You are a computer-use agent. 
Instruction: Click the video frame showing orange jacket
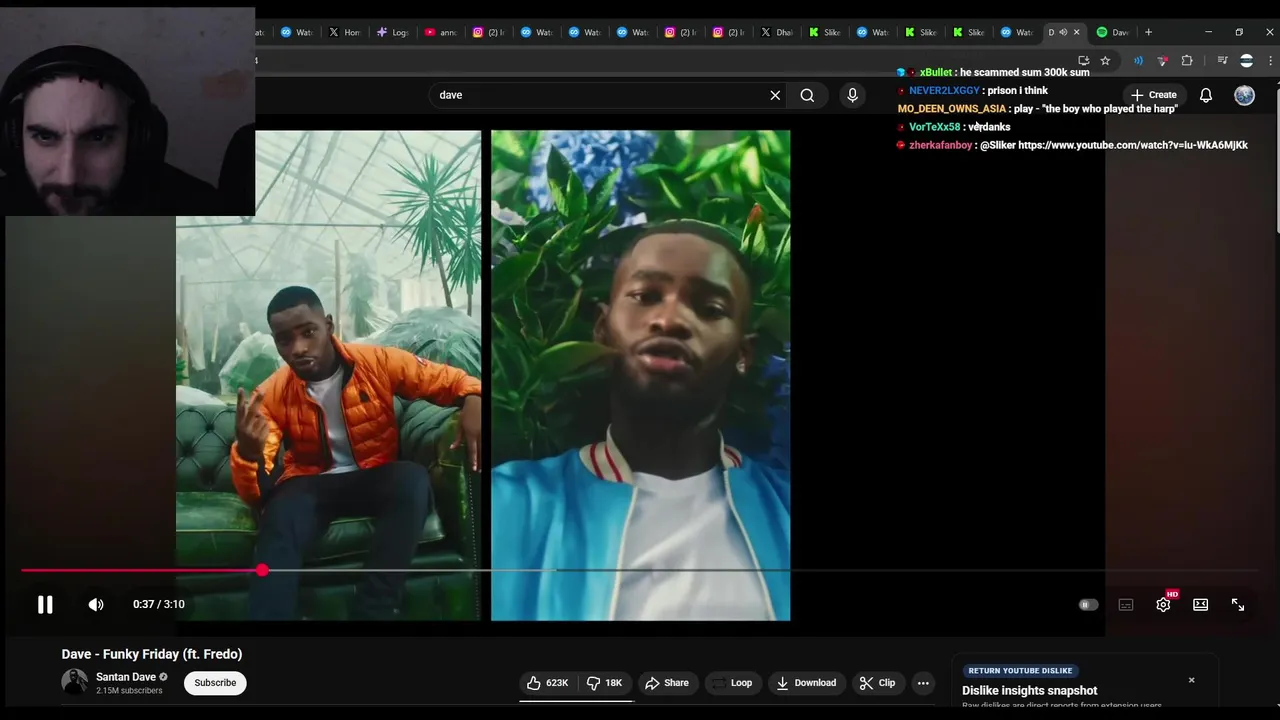click(x=328, y=375)
